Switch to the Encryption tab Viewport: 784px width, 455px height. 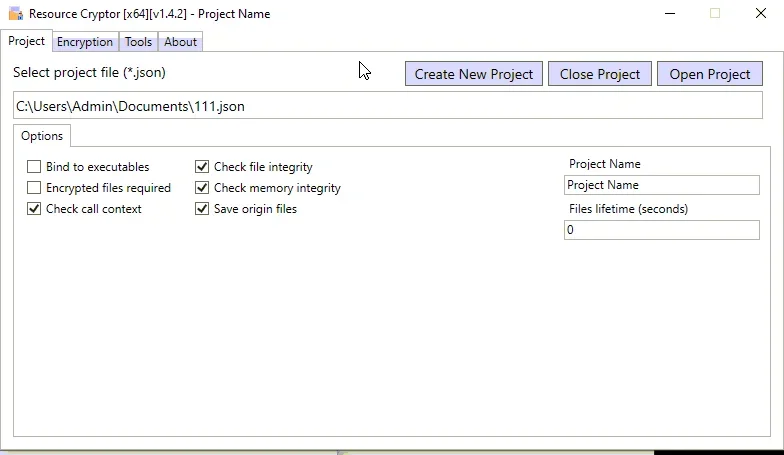coord(85,42)
